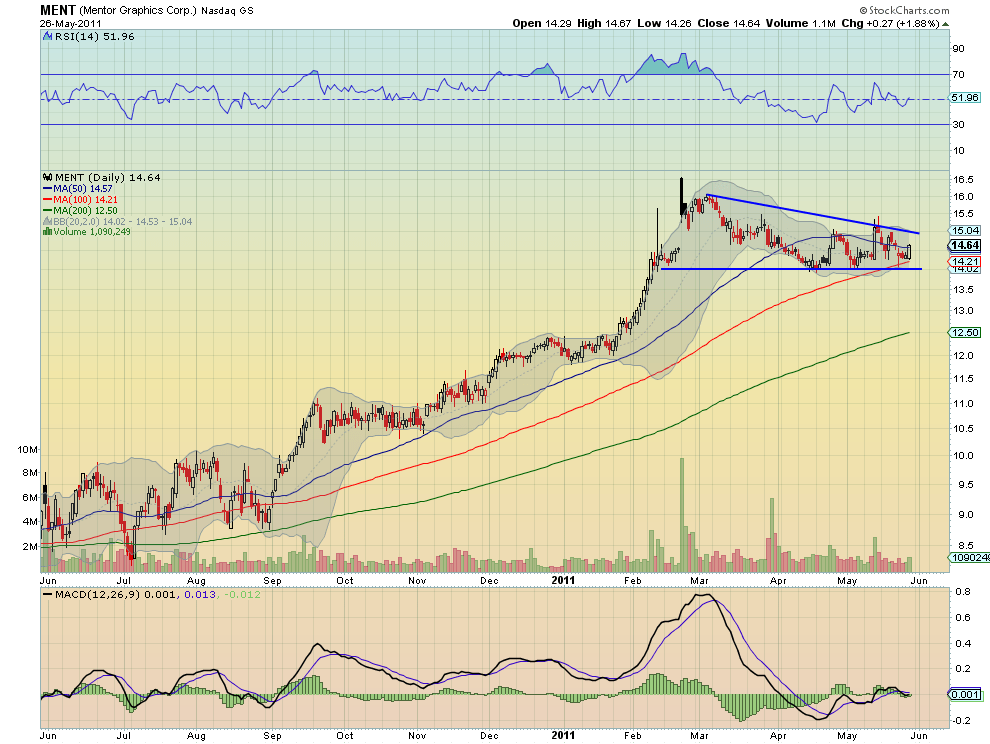Image resolution: width=990 pixels, height=744 pixels.
Task: Click the 0.001 MACD value tag
Action: click(x=964, y=695)
